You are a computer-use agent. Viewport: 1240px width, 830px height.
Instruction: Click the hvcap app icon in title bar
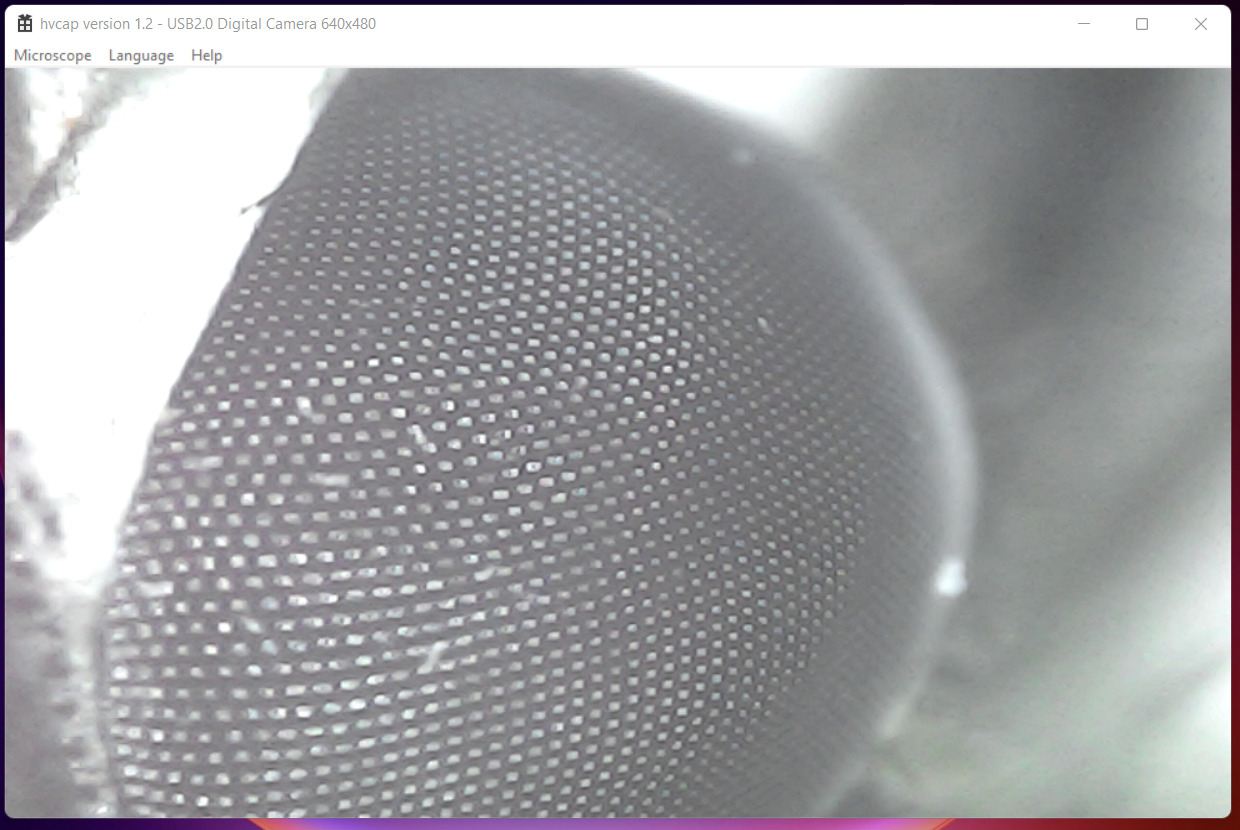pyautogui.click(x=25, y=24)
